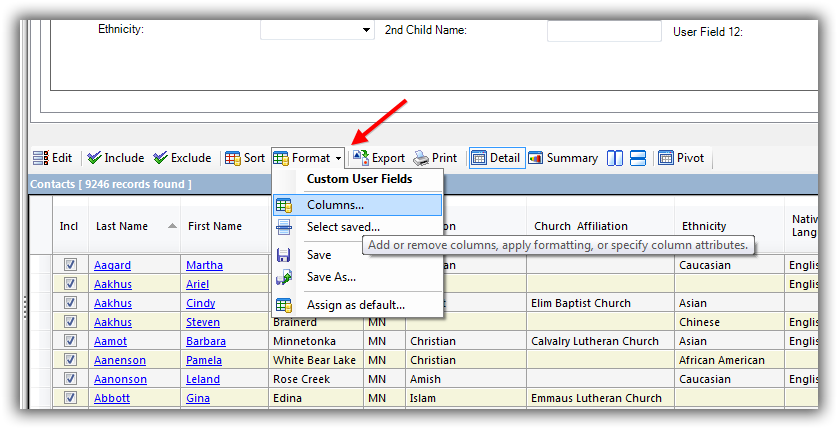Screen dimensions: 838x429
Task: Switch to Summary view
Action: click(563, 158)
